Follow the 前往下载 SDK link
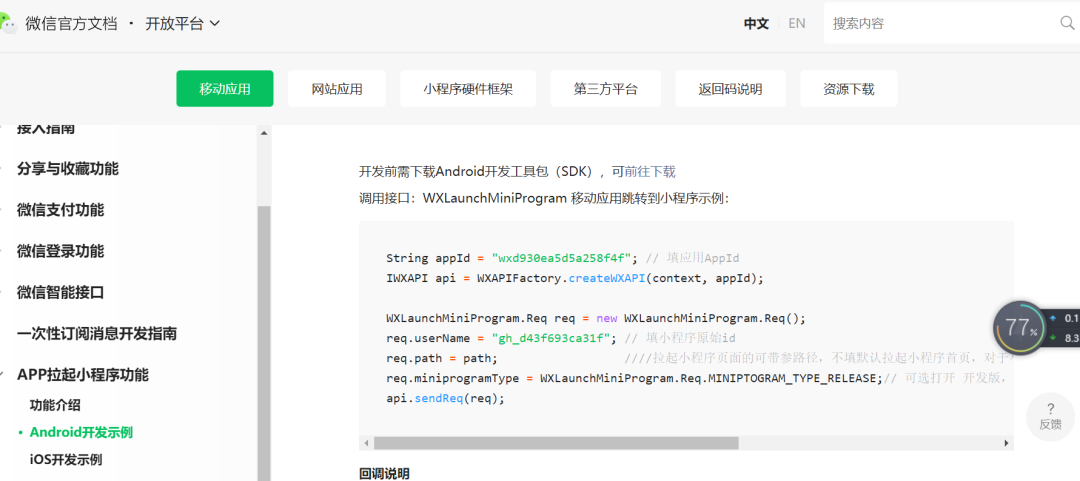This screenshot has width=1080, height=481. coord(650,172)
